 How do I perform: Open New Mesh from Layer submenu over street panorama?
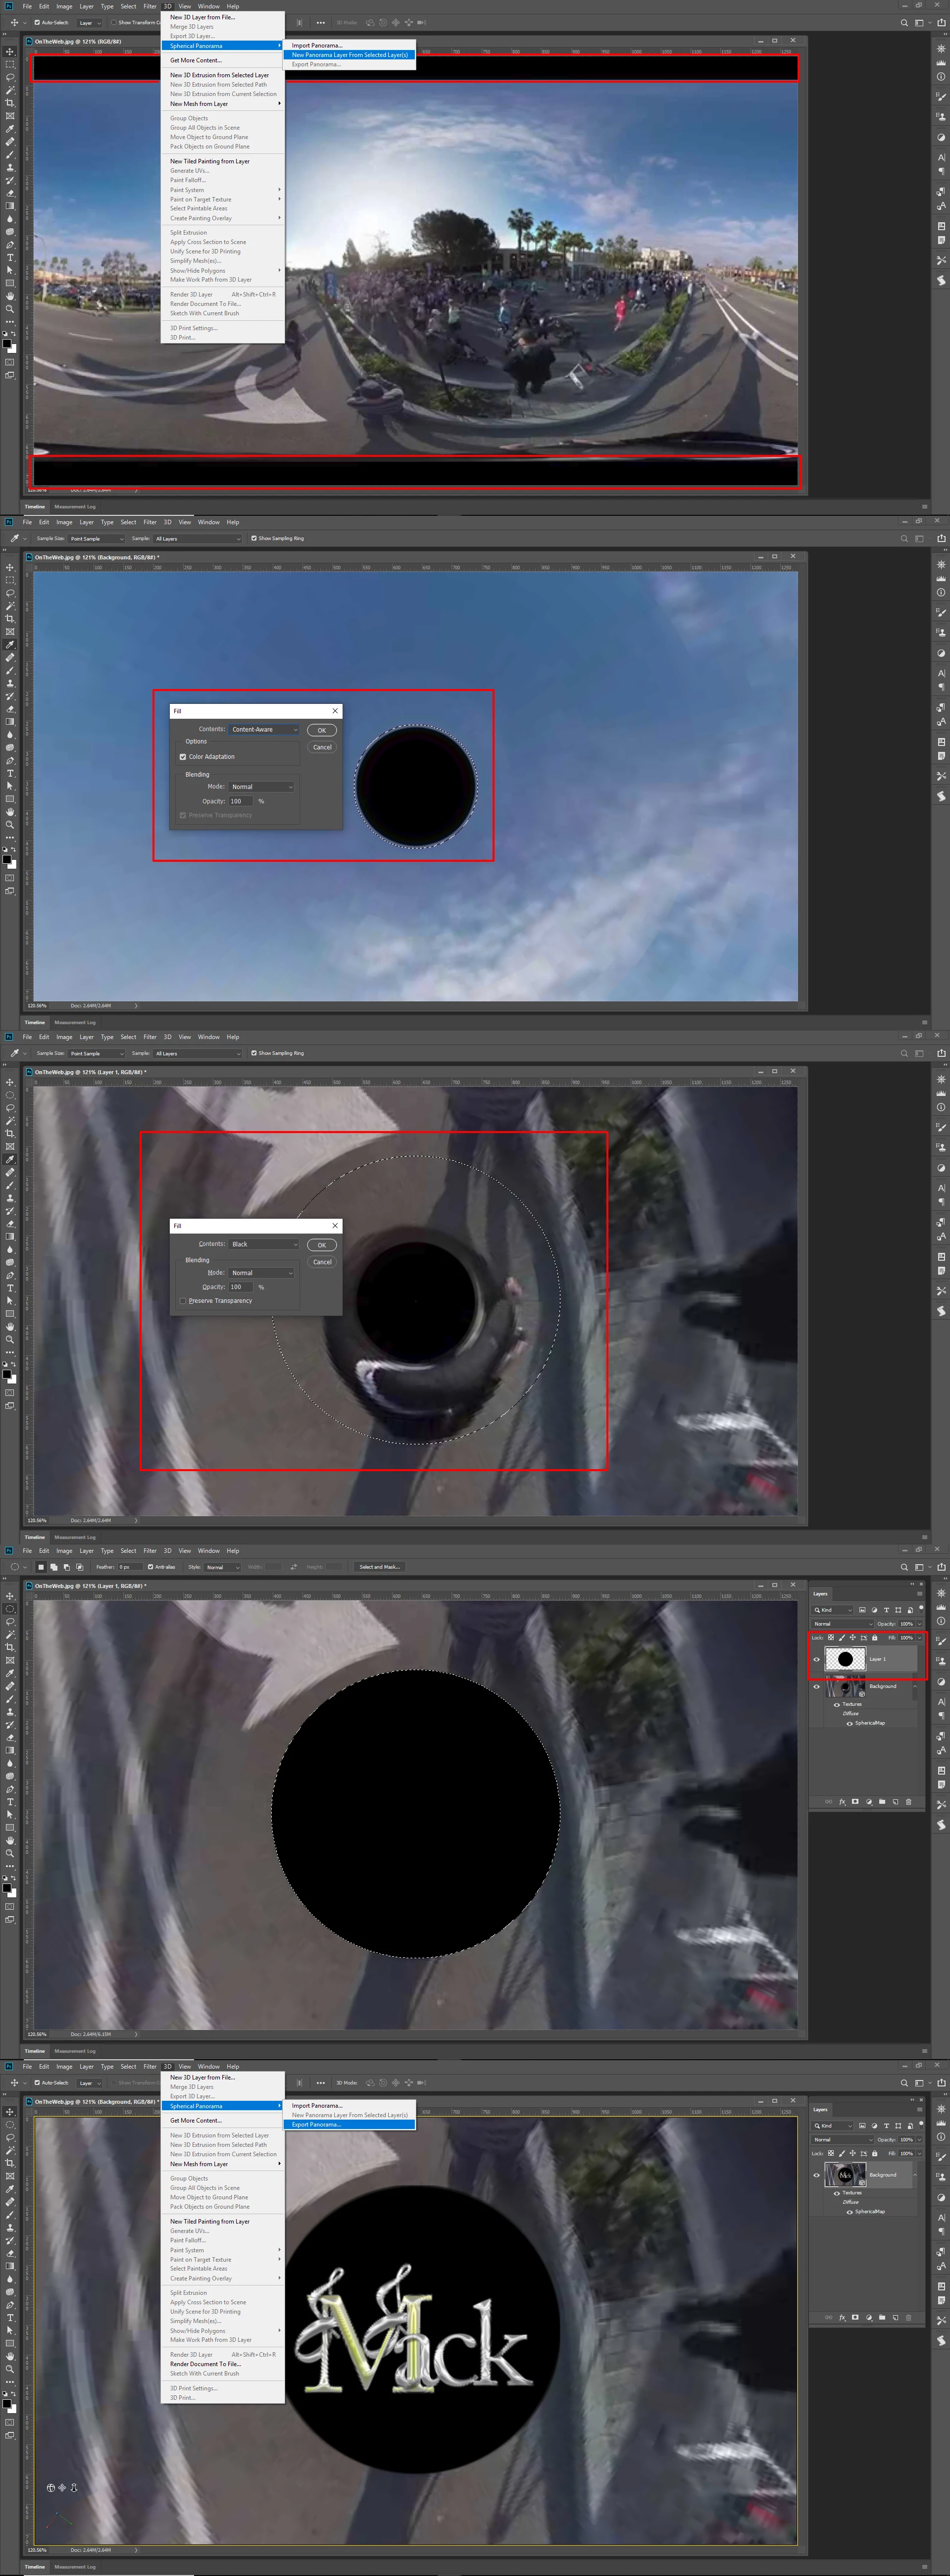(223, 104)
